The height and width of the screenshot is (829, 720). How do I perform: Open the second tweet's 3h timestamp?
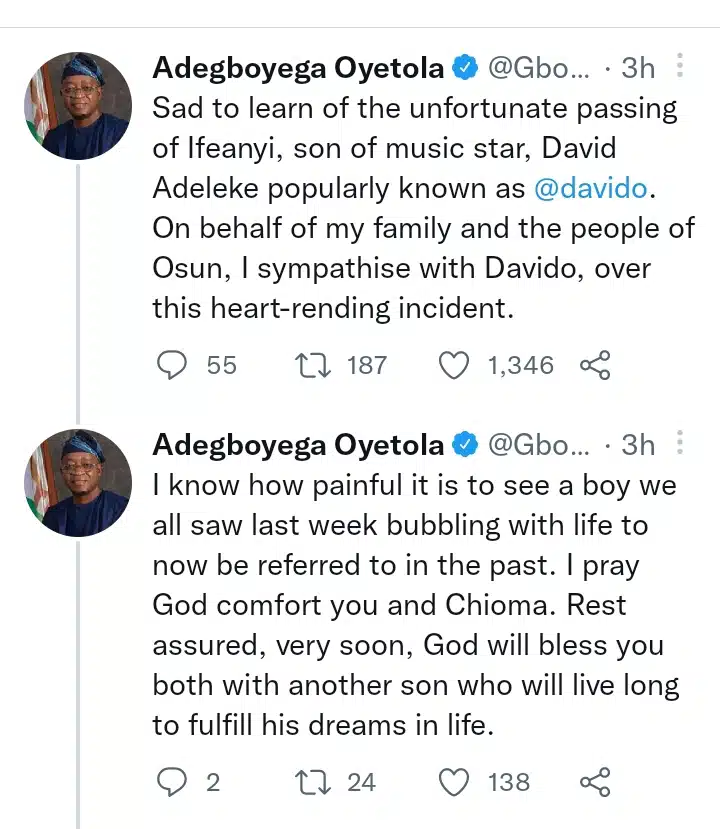point(638,443)
